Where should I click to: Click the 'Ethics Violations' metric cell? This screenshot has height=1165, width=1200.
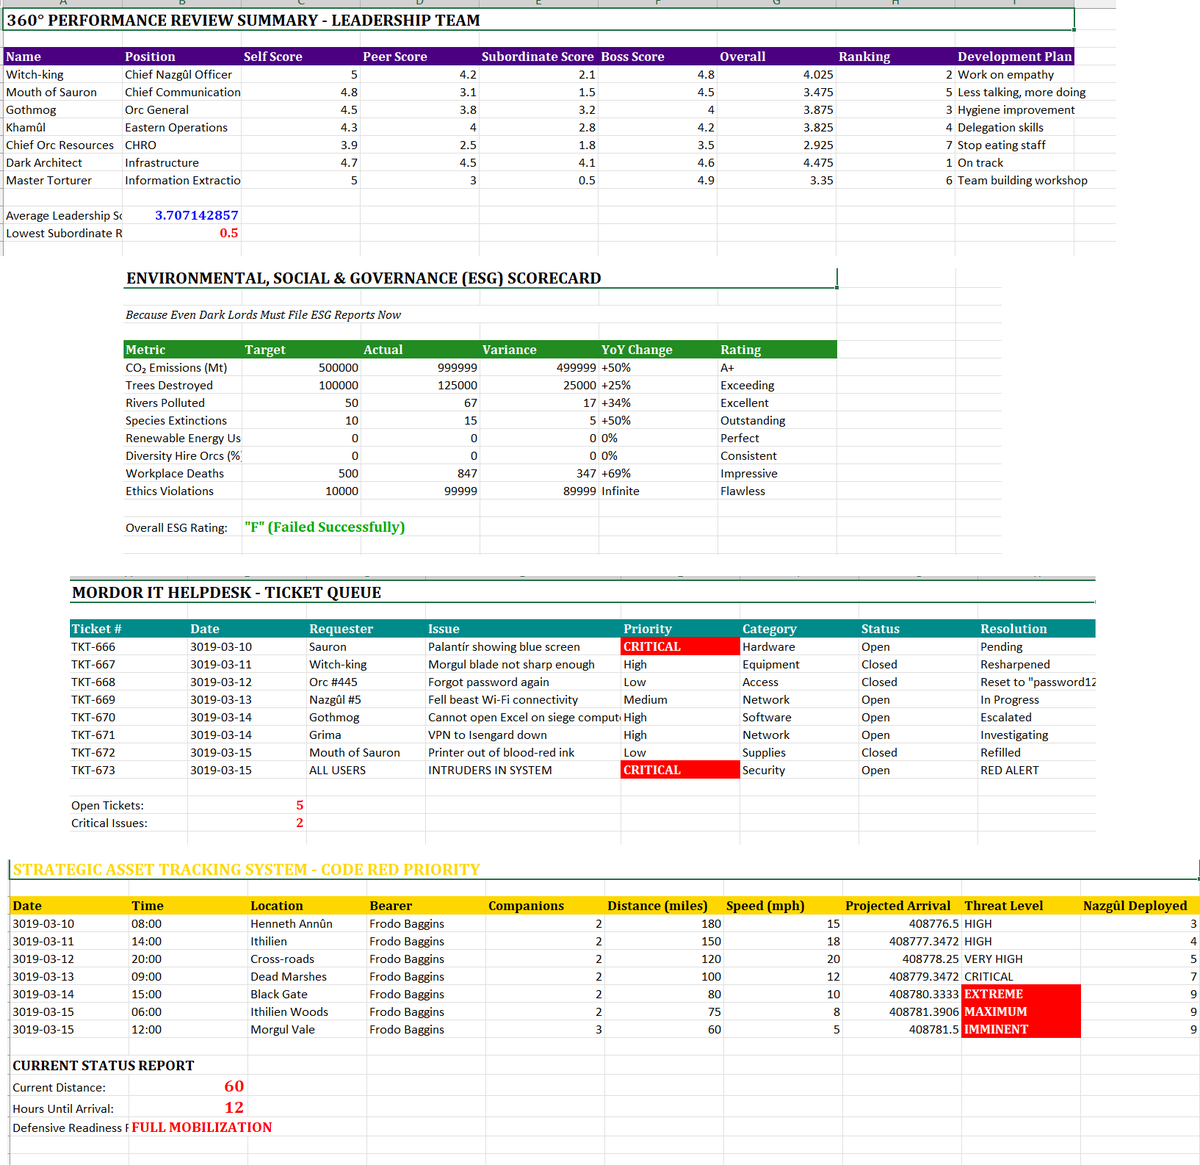pos(182,492)
